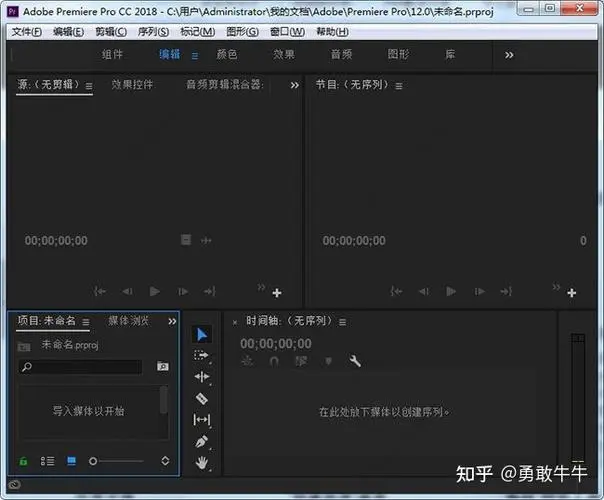Select the Slip tool
604x500 pixels.
(x=201, y=419)
